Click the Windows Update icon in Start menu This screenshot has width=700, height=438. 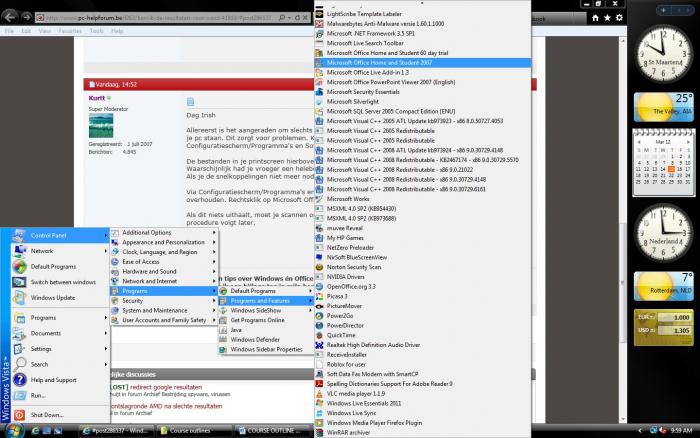19,298
